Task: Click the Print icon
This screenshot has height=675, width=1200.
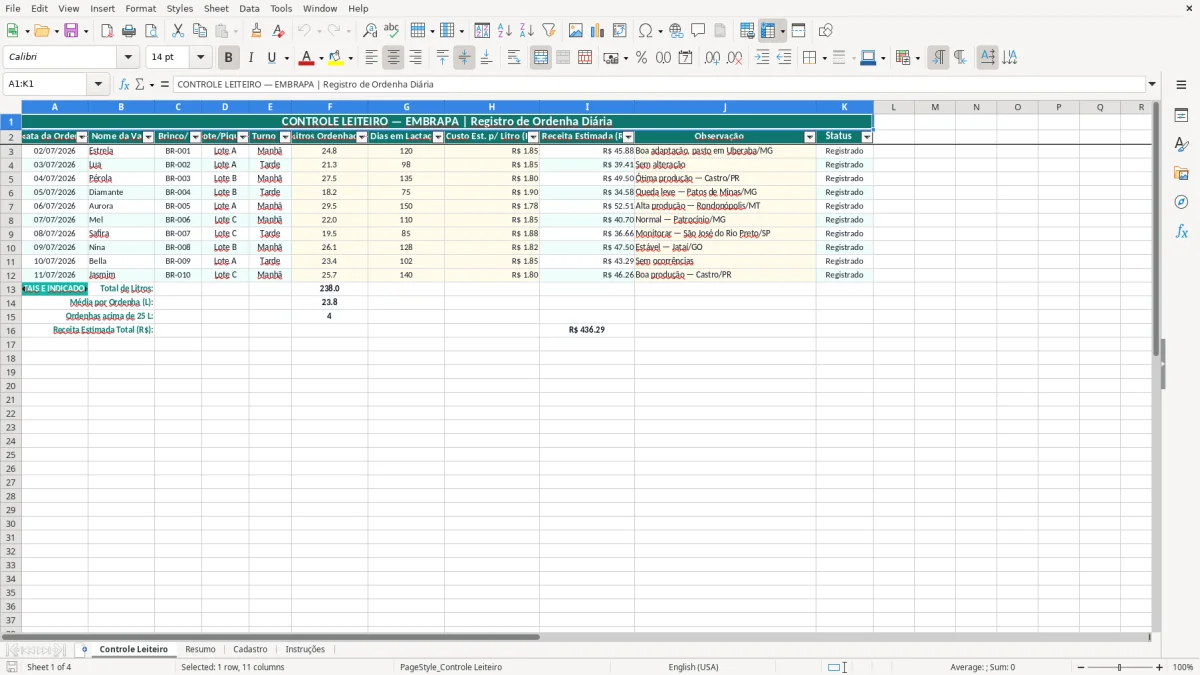Action: [x=129, y=31]
